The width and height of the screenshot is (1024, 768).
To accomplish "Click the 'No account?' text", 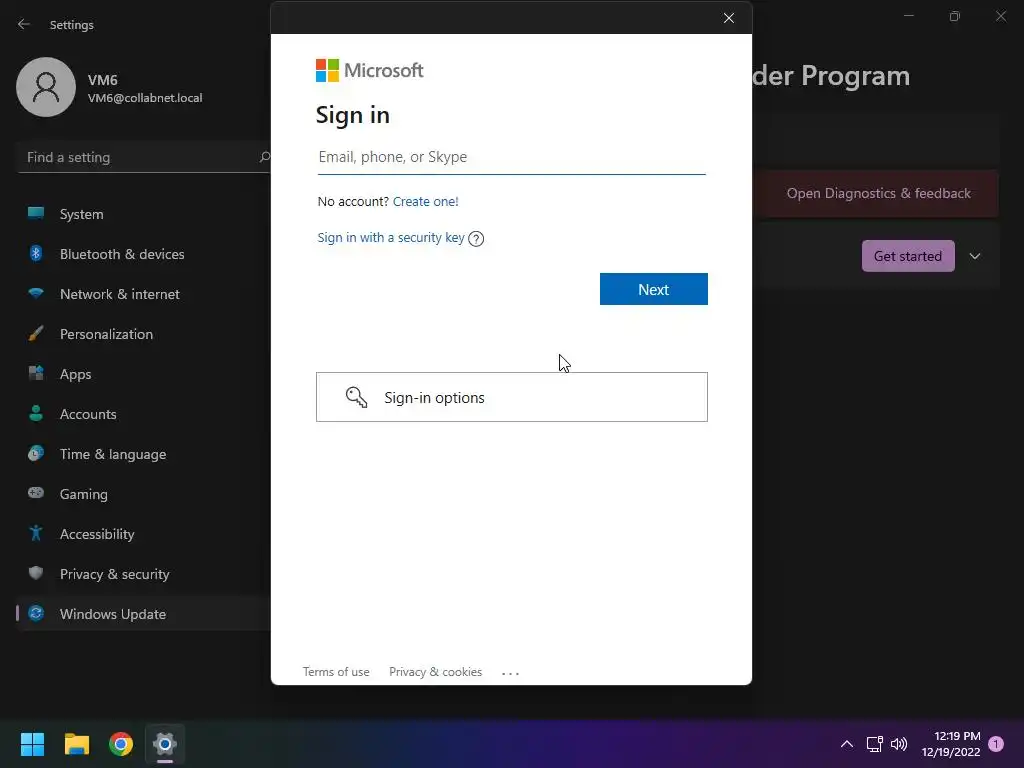I will (353, 201).
